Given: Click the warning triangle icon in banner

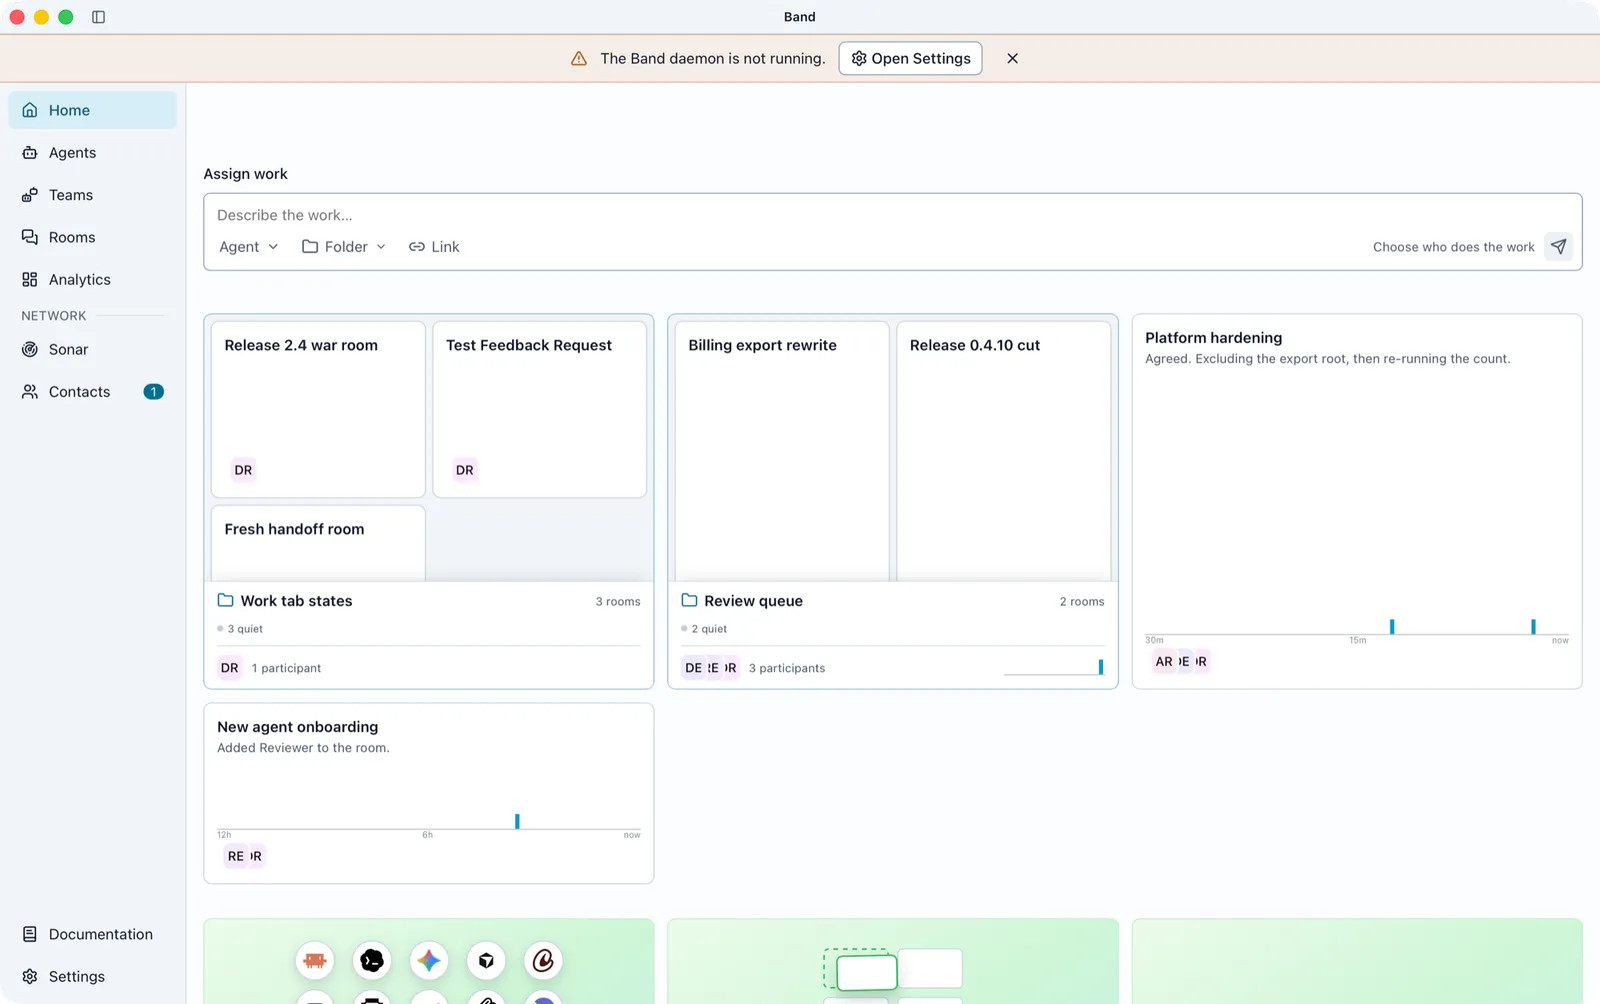Looking at the screenshot, I should 578,58.
